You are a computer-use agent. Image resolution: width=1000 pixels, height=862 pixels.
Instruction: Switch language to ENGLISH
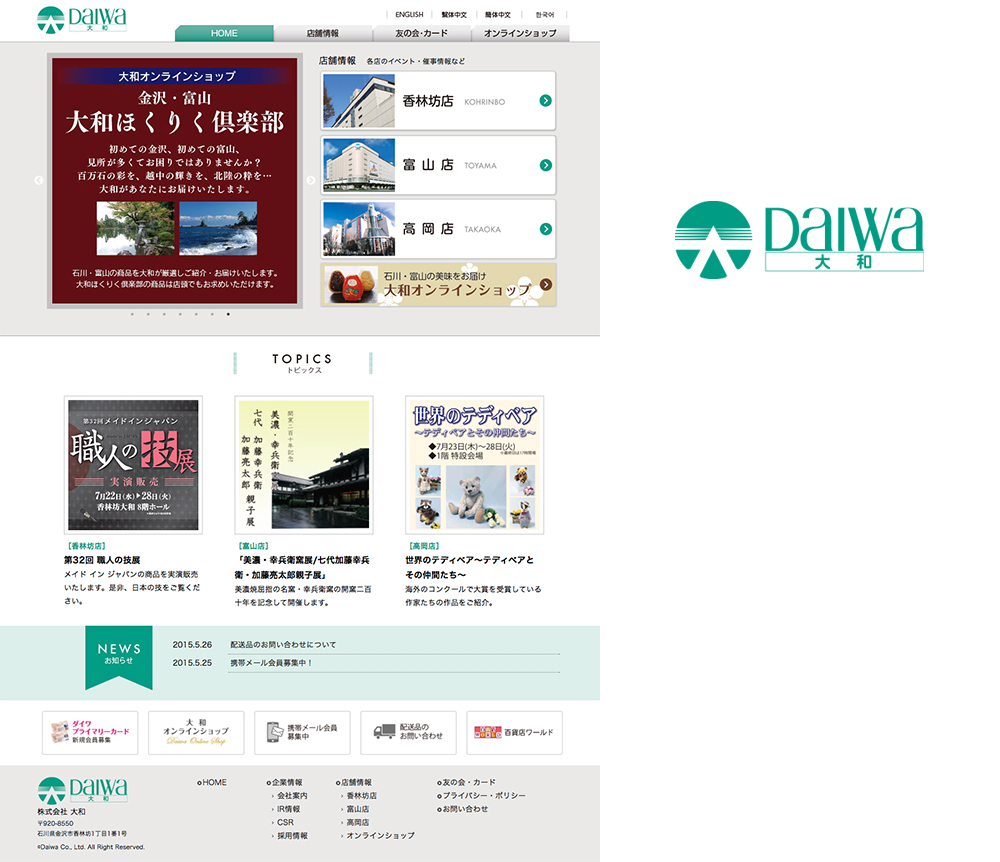point(409,14)
